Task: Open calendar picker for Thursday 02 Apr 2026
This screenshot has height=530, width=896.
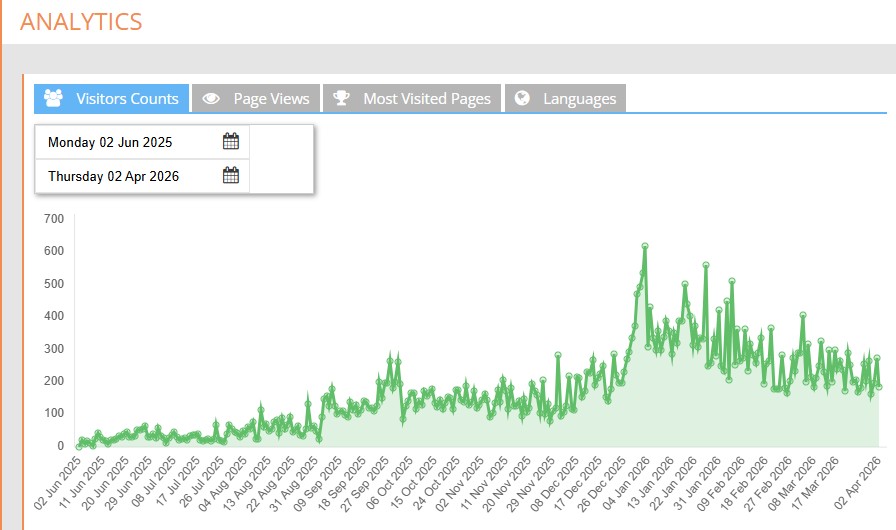Action: (x=231, y=176)
